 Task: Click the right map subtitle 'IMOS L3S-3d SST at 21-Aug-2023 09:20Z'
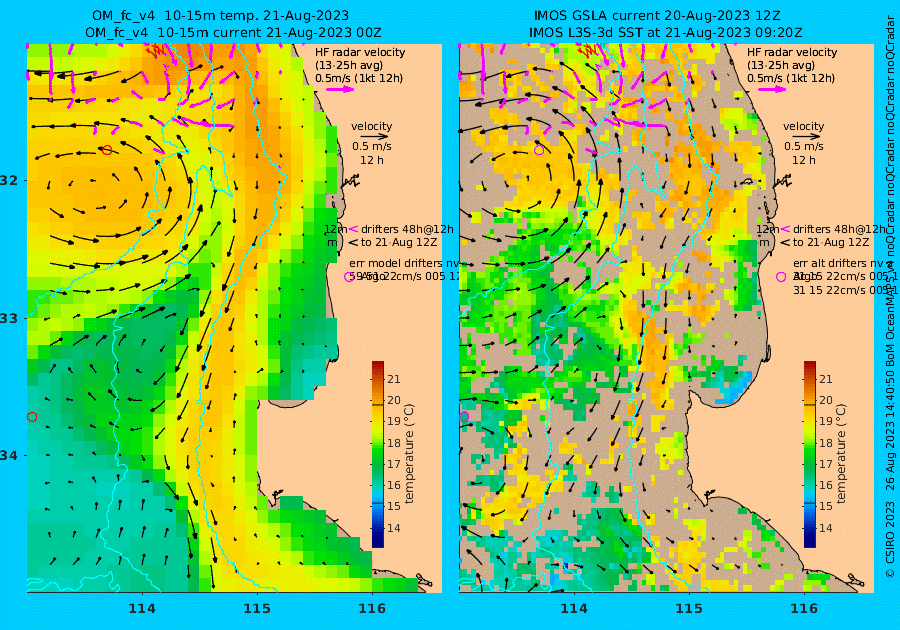coord(666,33)
